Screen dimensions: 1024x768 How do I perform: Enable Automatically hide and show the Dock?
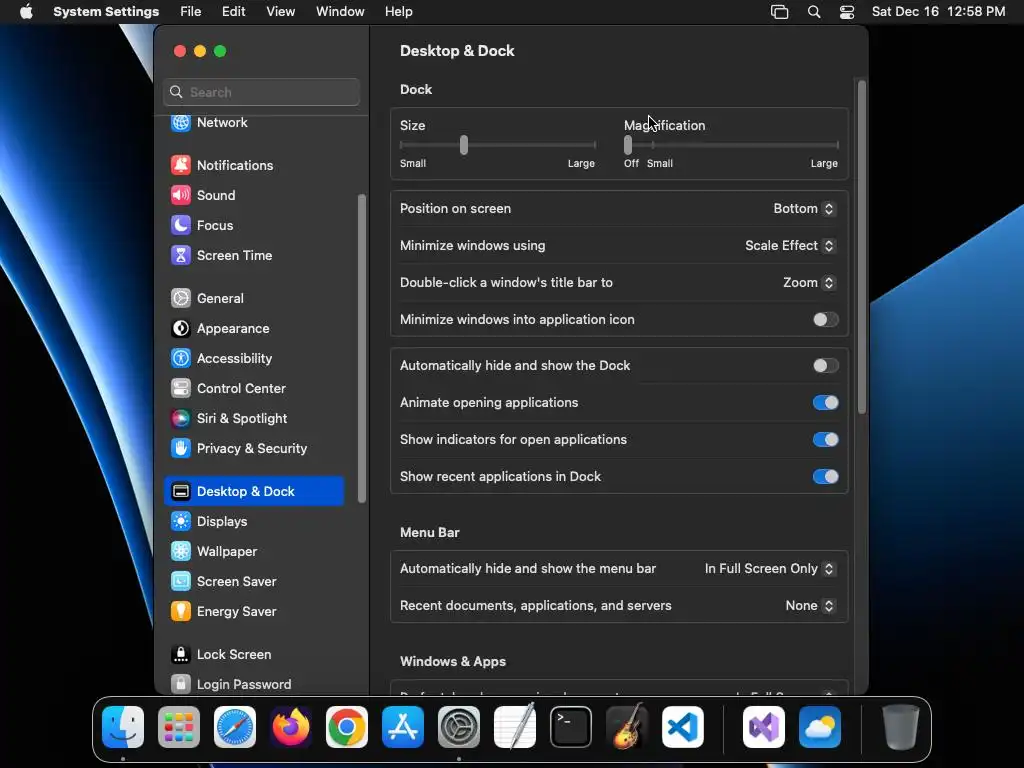tap(825, 366)
